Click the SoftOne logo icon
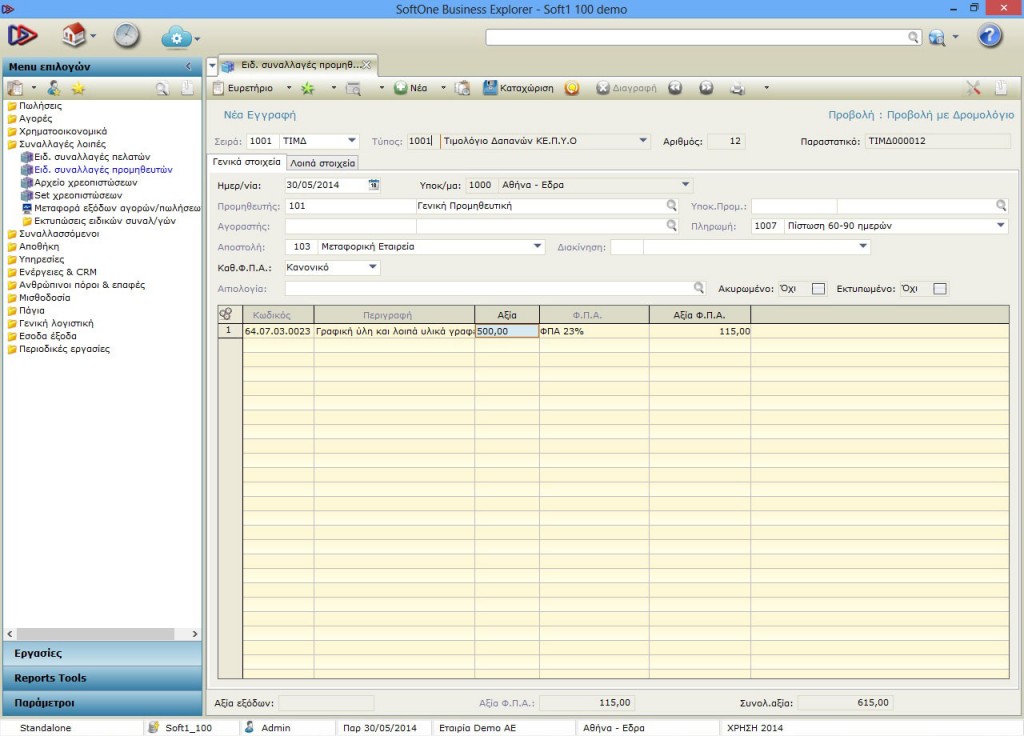 (23, 35)
